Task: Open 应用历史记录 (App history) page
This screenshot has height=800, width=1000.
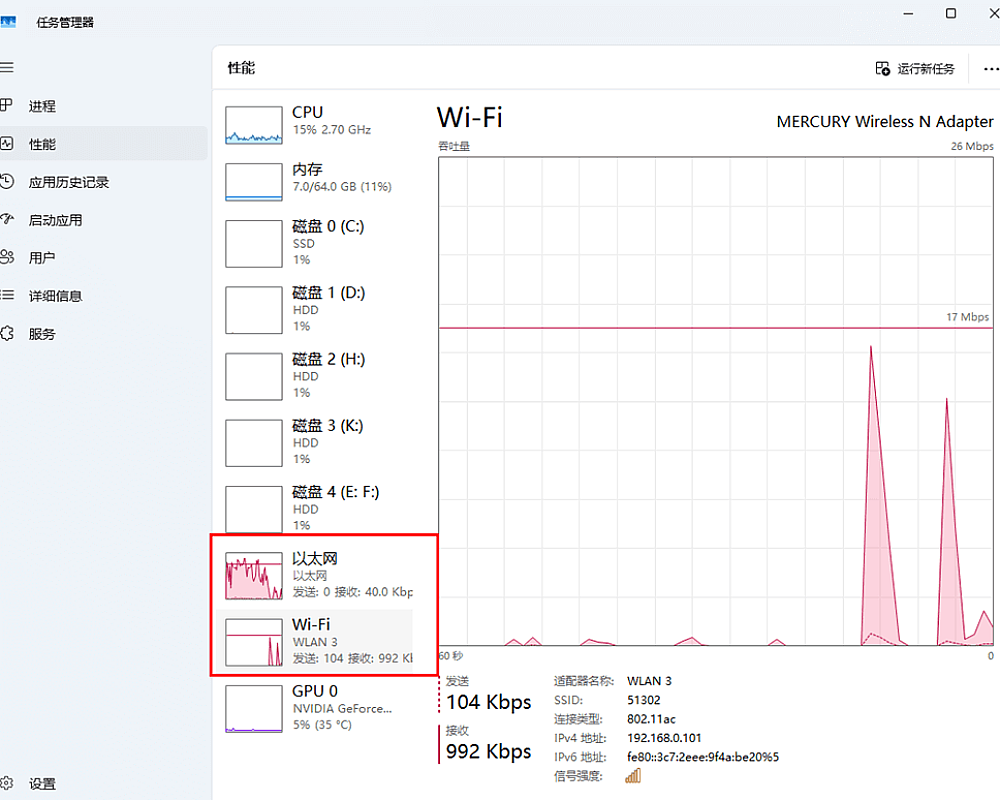Action: point(68,182)
